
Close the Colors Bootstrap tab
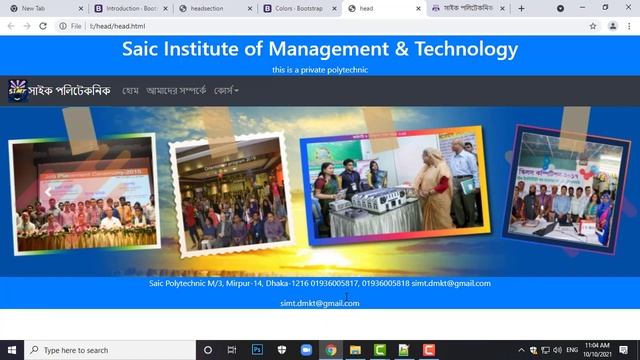tap(334, 8)
